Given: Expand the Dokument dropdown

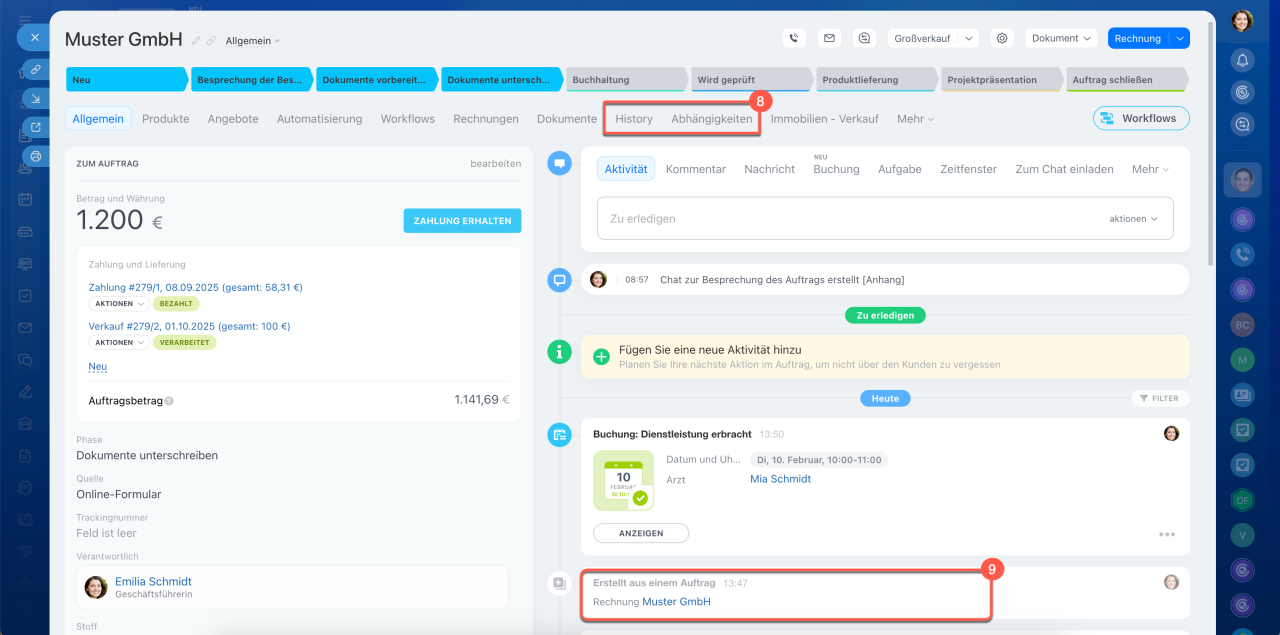Looking at the screenshot, I should click(1061, 38).
